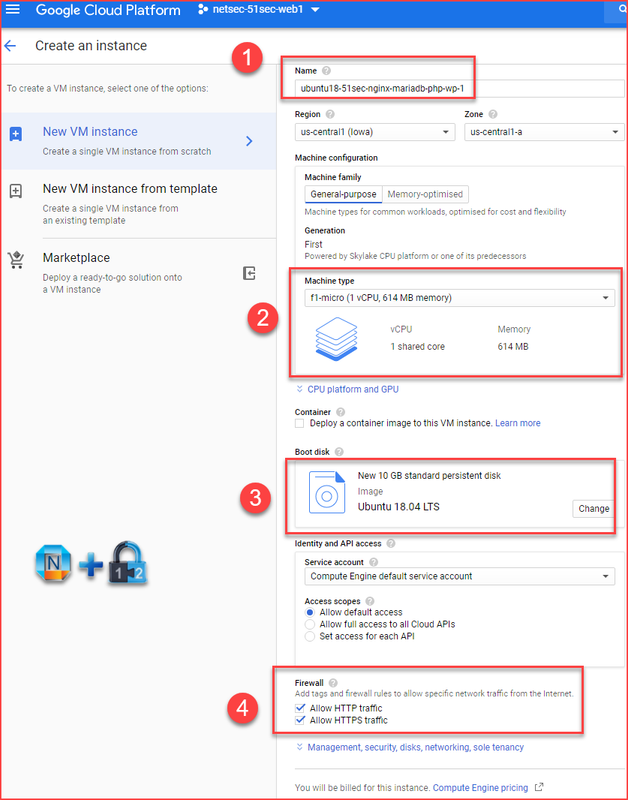
Task: Toggle the Allow HTTPS traffic checkbox
Action: coord(300,720)
